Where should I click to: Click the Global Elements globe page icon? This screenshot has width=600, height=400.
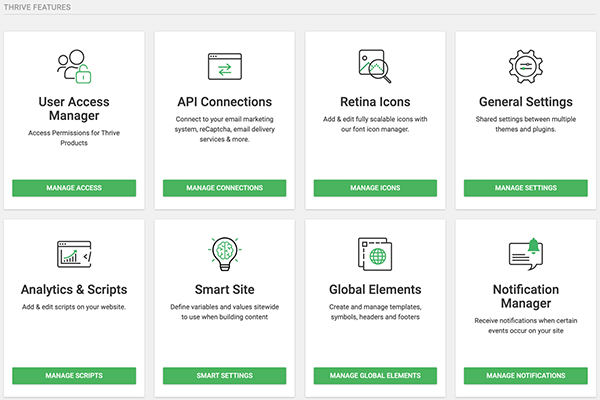(x=375, y=254)
